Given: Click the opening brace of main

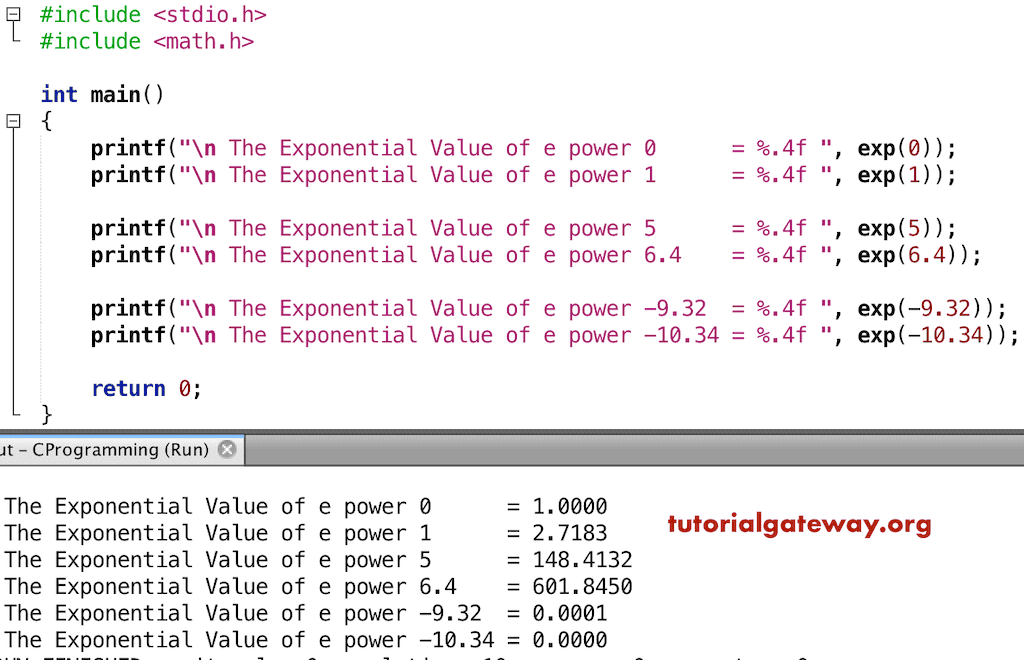Looking at the screenshot, I should coord(46,120).
